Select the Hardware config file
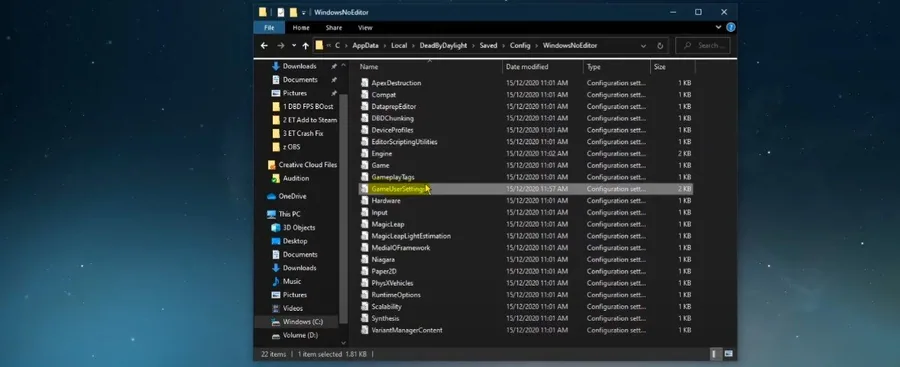 coord(386,201)
